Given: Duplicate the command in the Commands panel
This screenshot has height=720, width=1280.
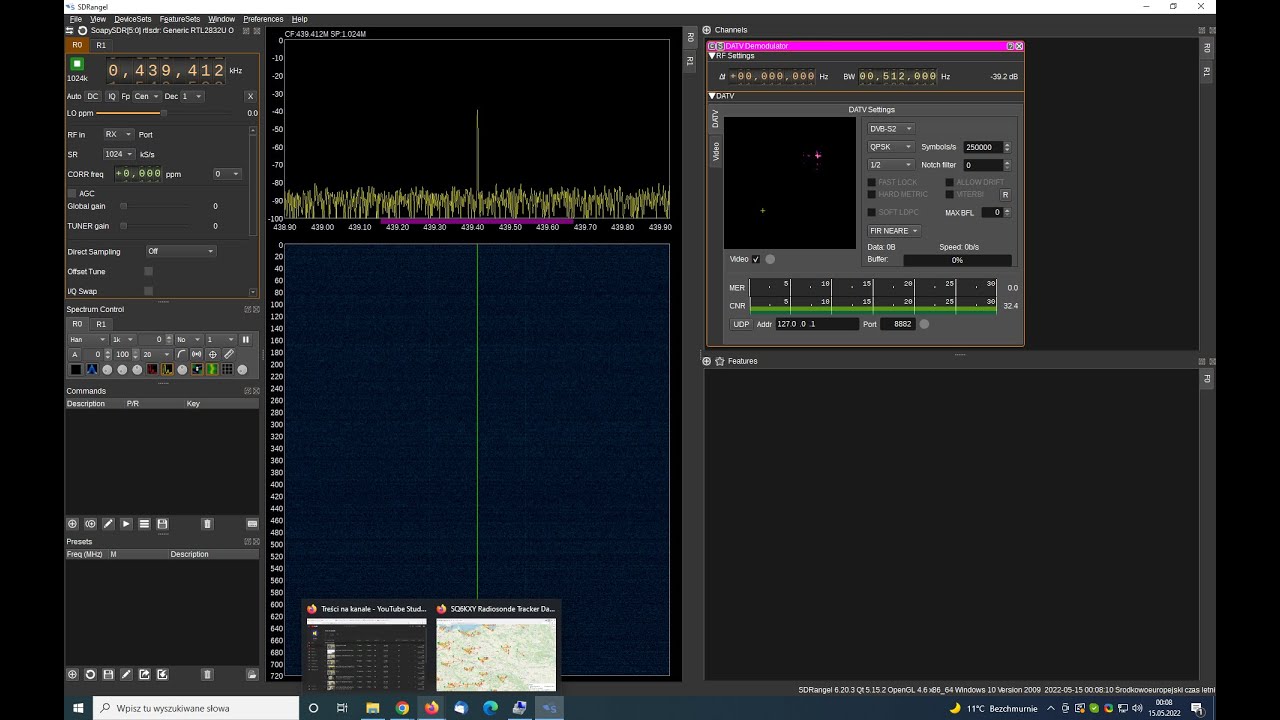Looking at the screenshot, I should click(90, 524).
